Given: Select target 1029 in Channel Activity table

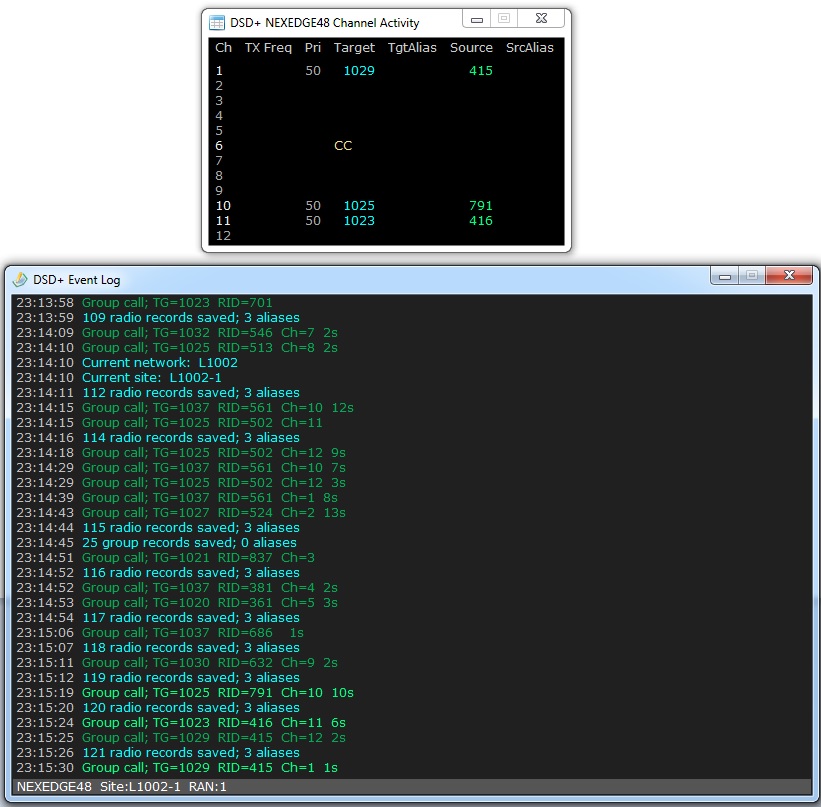Looking at the screenshot, I should 359,71.
